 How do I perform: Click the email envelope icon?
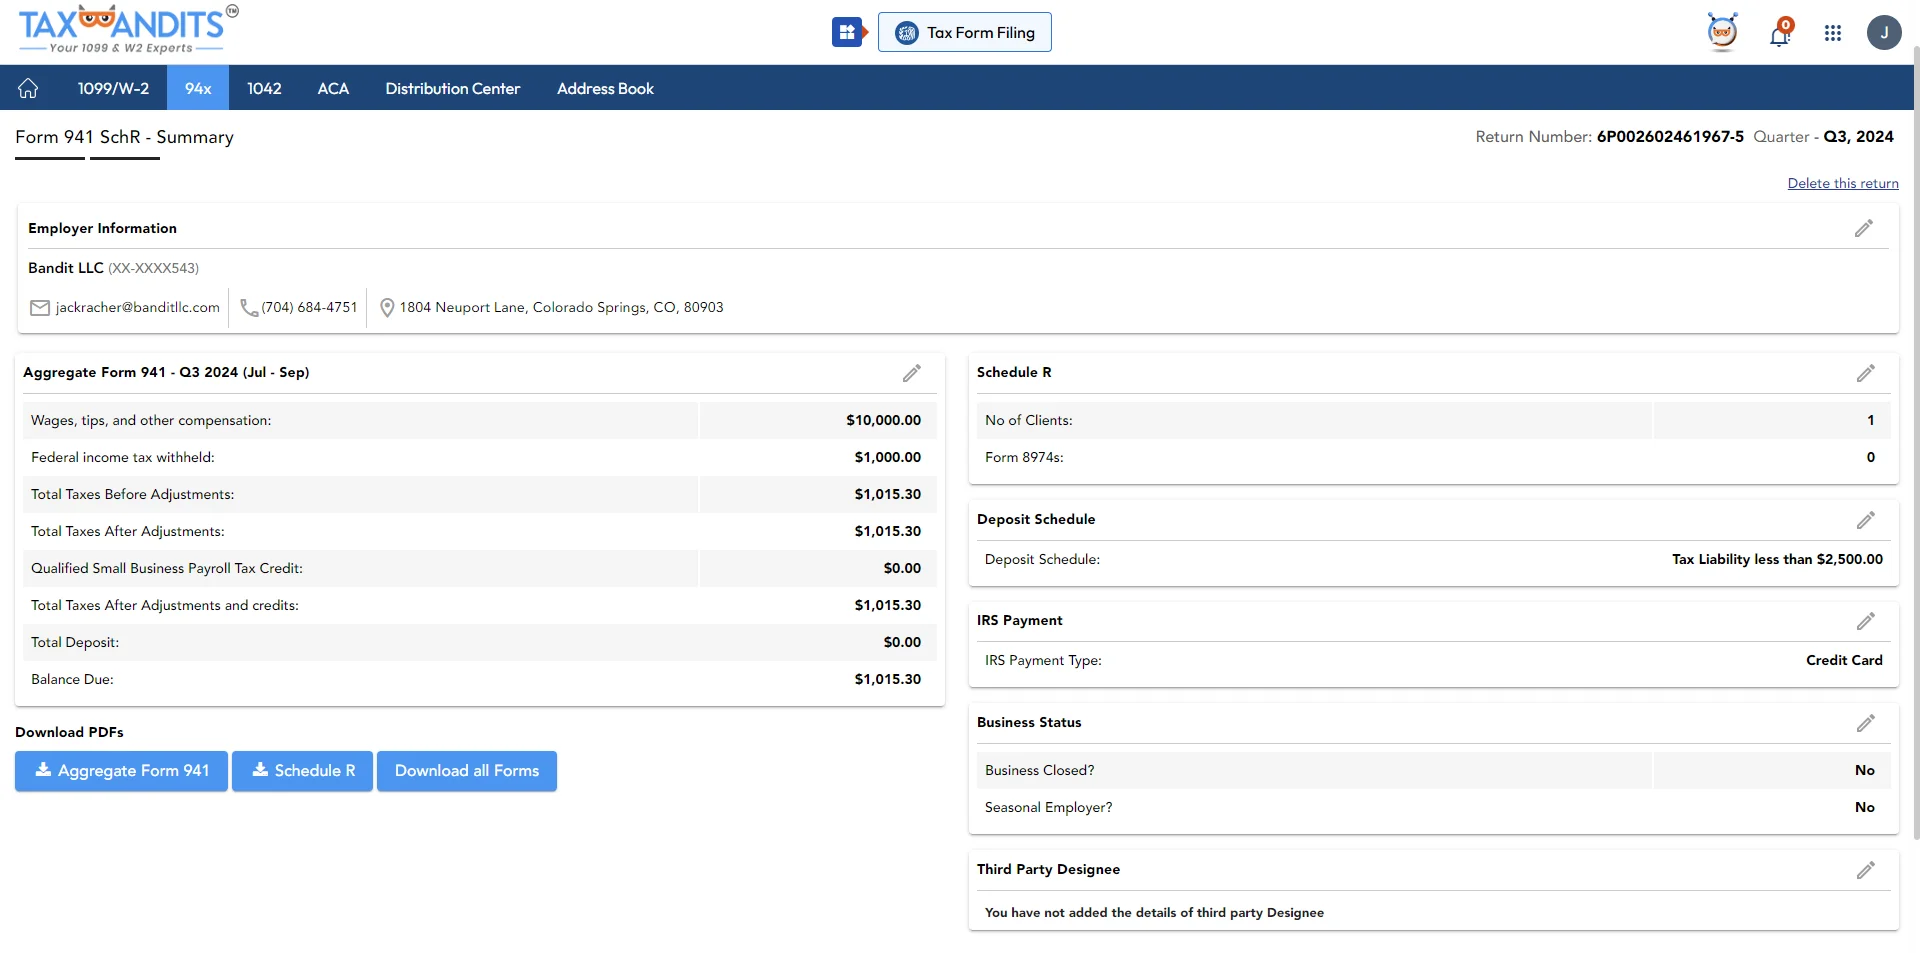pos(40,308)
